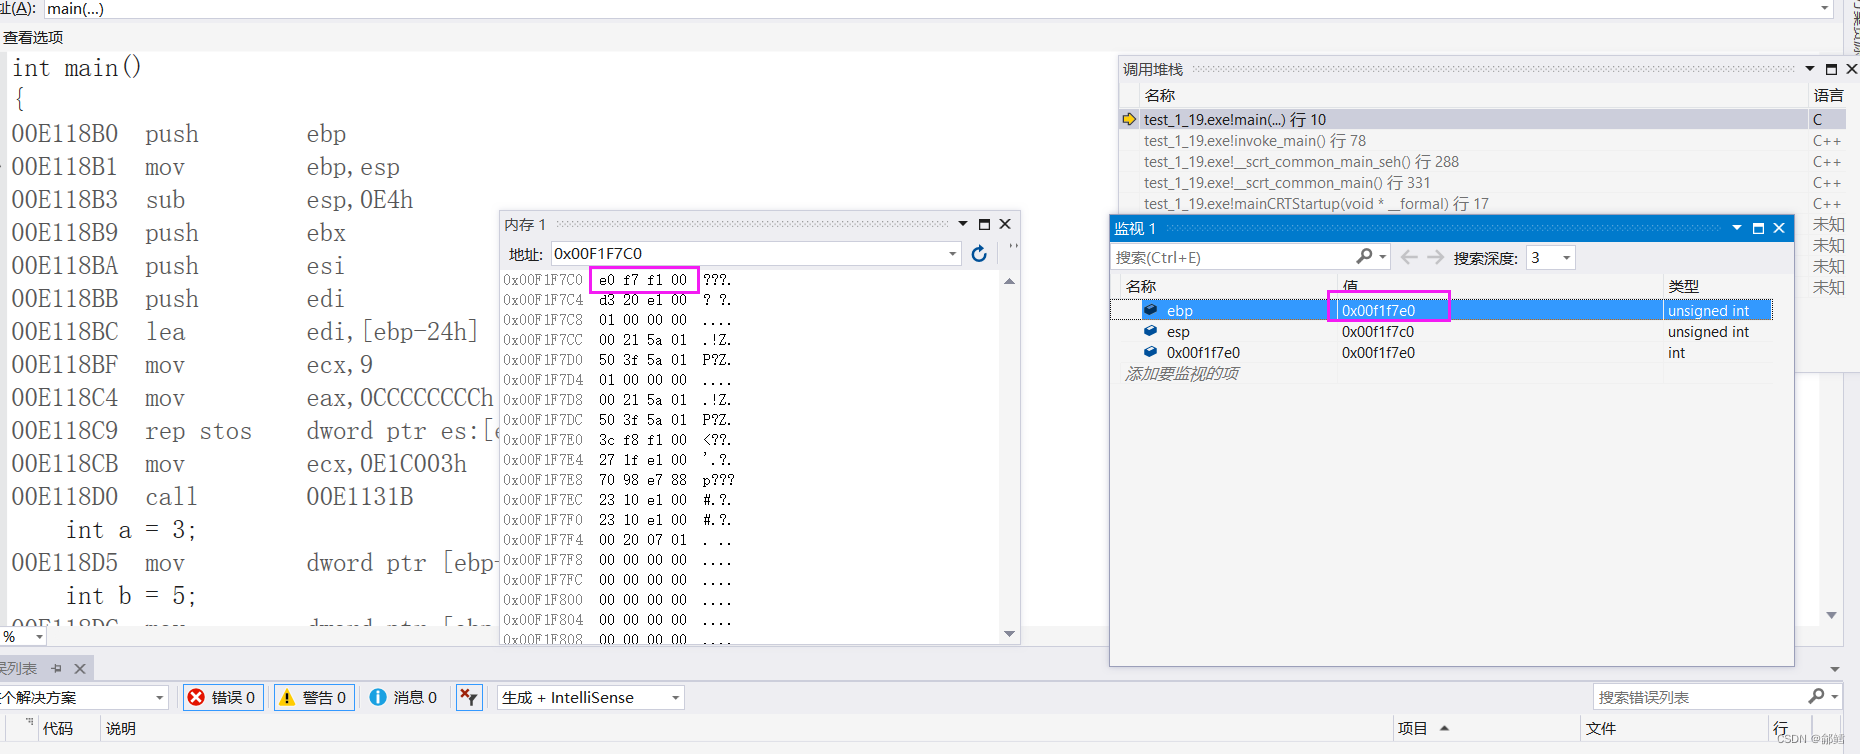Go to previous search result in Watch 1
1860x754 pixels.
point(1409,257)
